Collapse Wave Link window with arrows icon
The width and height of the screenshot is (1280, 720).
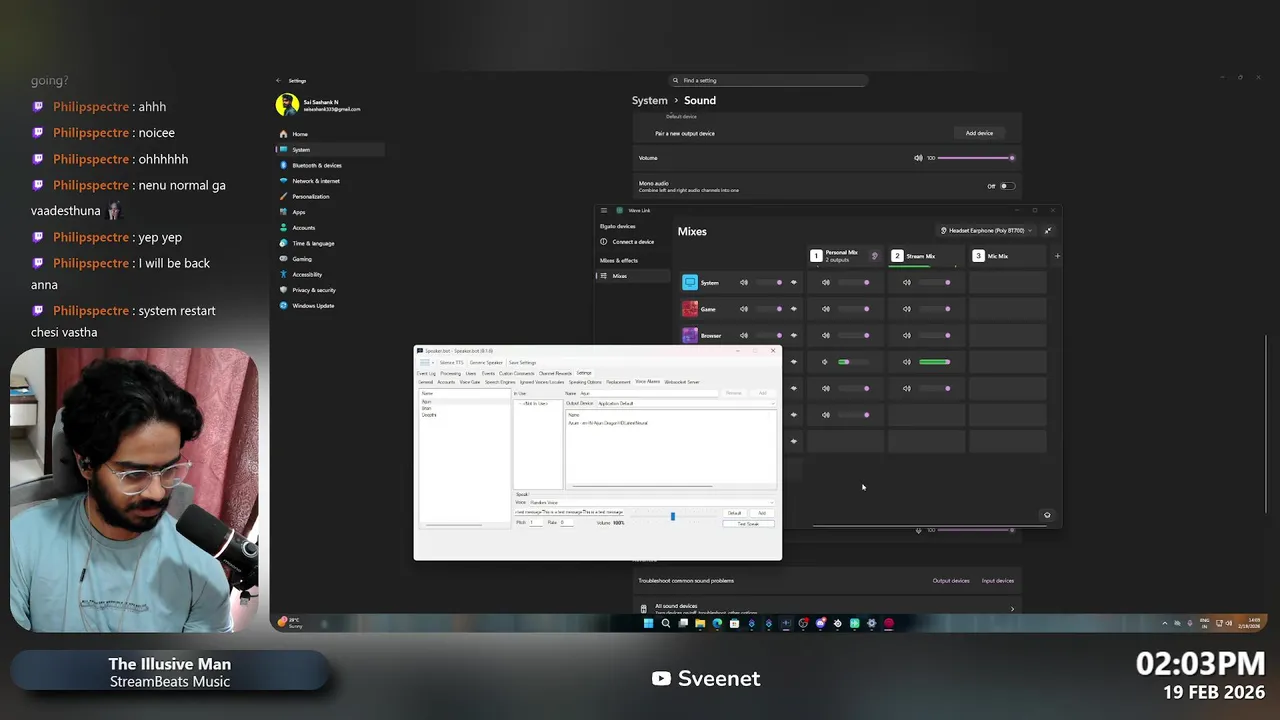tap(1048, 231)
